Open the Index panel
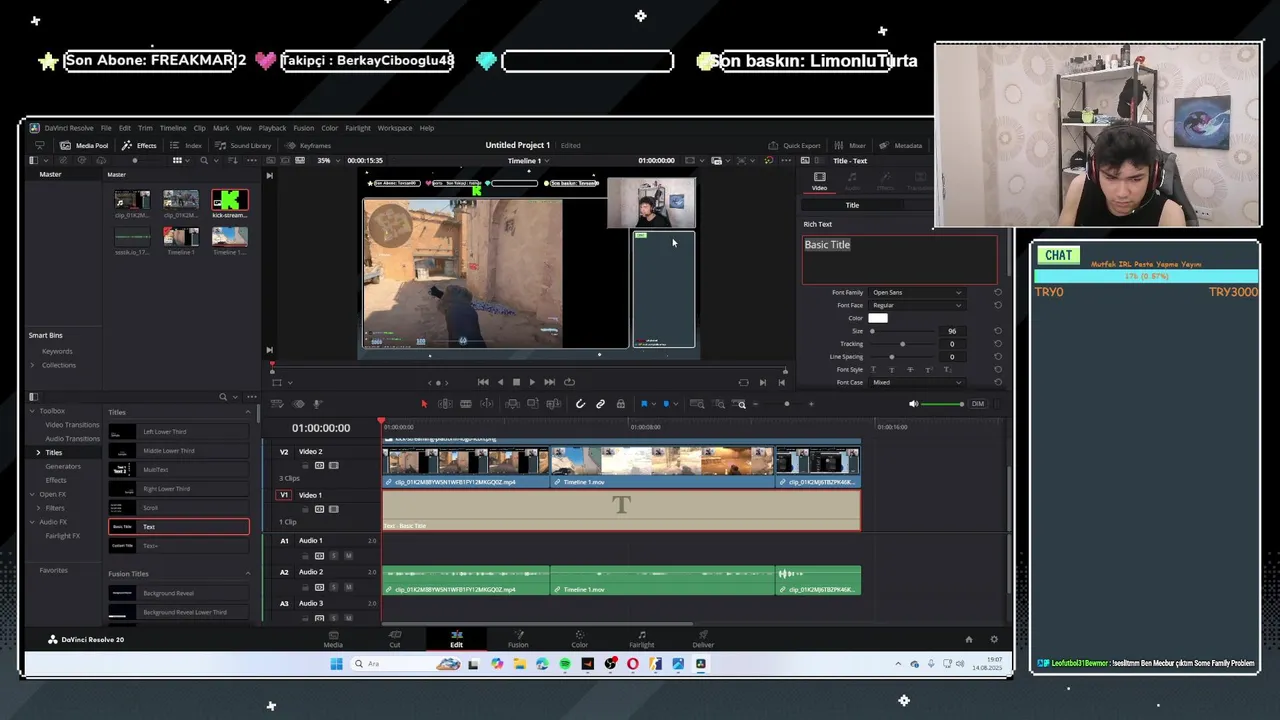The width and height of the screenshot is (1280, 720). [186, 145]
